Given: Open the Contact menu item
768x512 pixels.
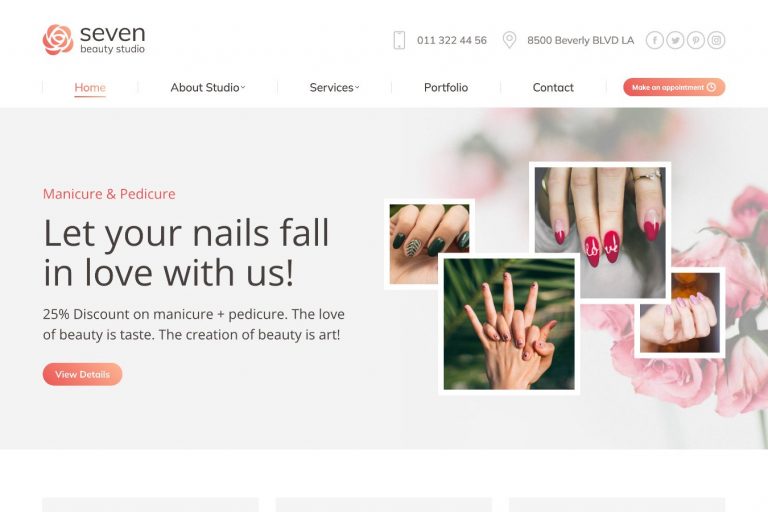Looking at the screenshot, I should 553,87.
